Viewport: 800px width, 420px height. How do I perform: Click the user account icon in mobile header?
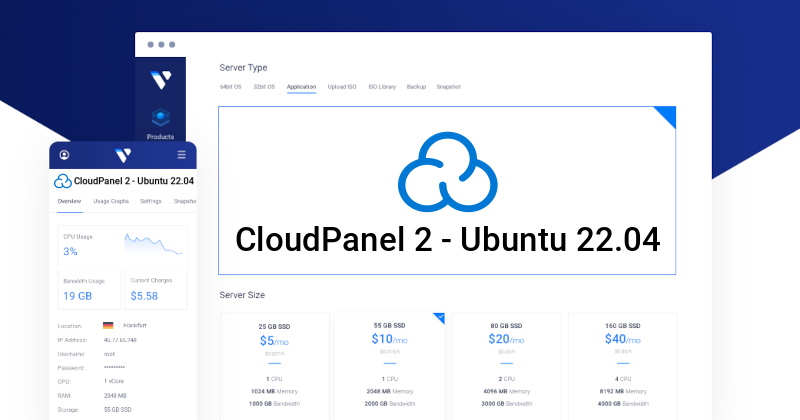pos(65,155)
